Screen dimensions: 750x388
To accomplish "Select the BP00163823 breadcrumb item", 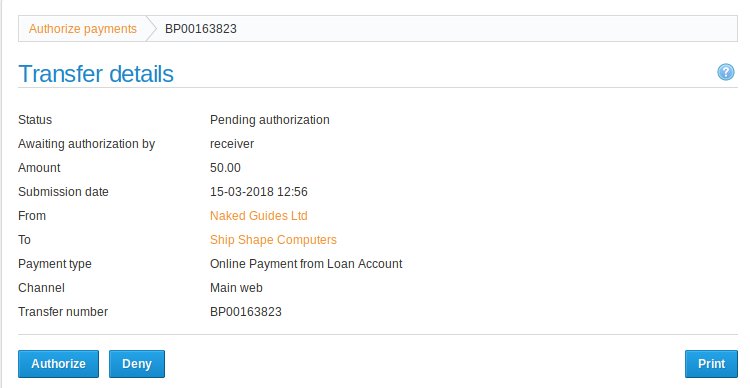I will click(x=201, y=29).
